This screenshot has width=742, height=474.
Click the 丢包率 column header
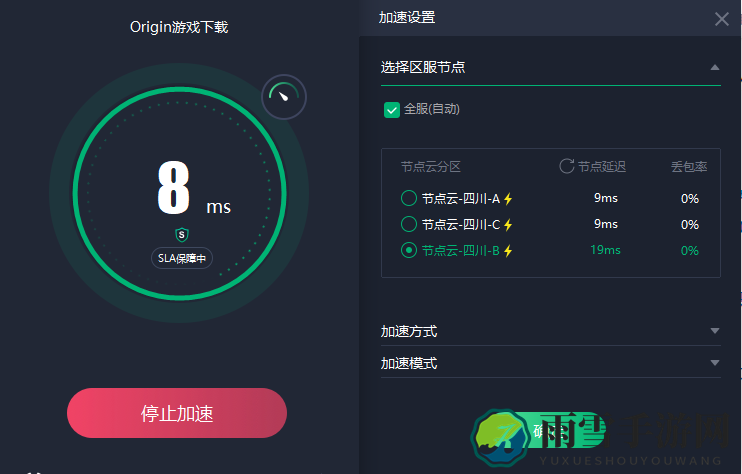689,167
